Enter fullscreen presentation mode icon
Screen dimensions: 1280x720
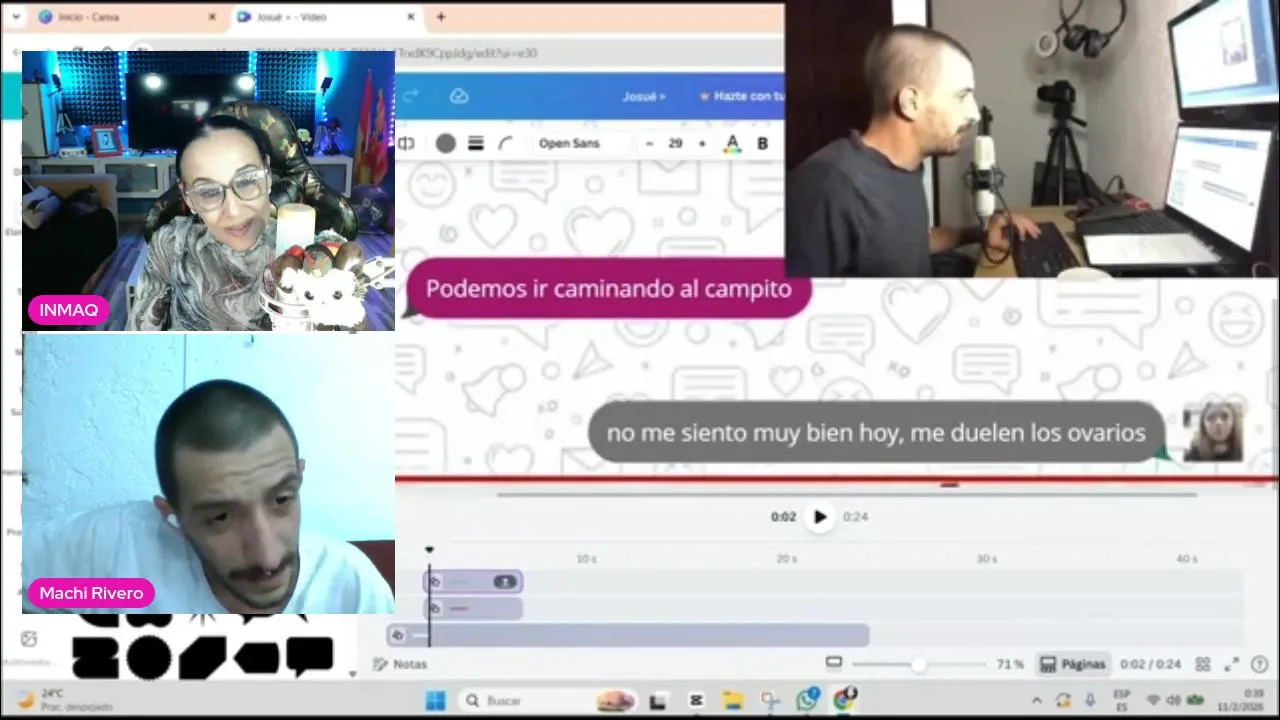tap(1232, 664)
